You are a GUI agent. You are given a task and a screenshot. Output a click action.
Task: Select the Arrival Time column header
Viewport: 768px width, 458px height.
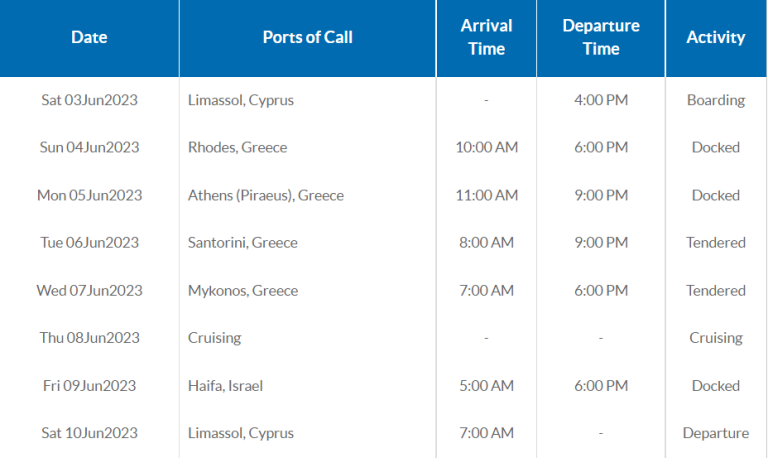point(486,38)
